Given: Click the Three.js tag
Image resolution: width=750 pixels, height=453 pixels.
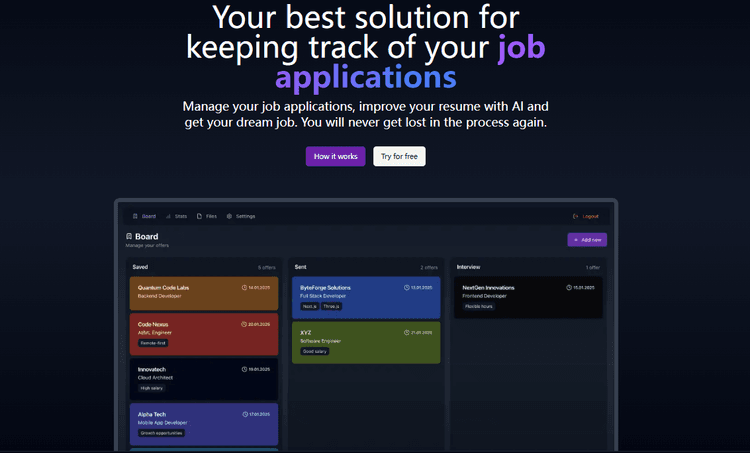Looking at the screenshot, I should [331, 306].
